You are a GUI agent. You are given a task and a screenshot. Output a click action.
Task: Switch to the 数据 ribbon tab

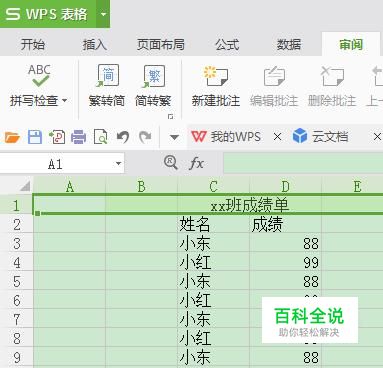tap(289, 44)
